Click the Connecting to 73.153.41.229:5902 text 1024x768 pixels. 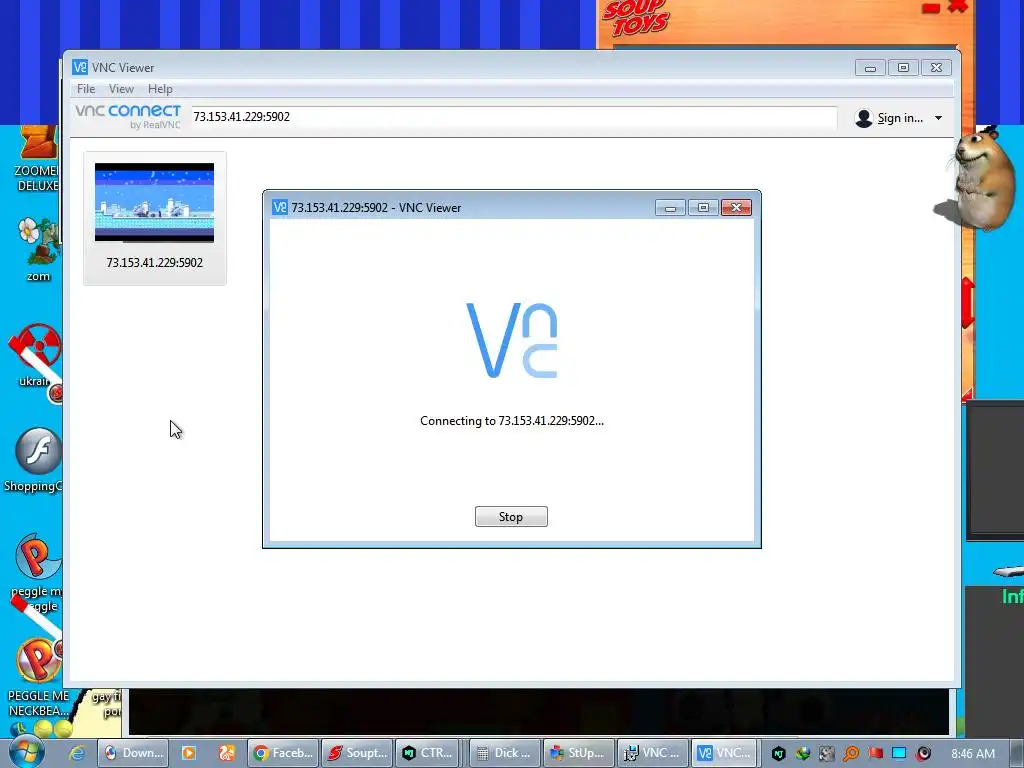point(512,421)
